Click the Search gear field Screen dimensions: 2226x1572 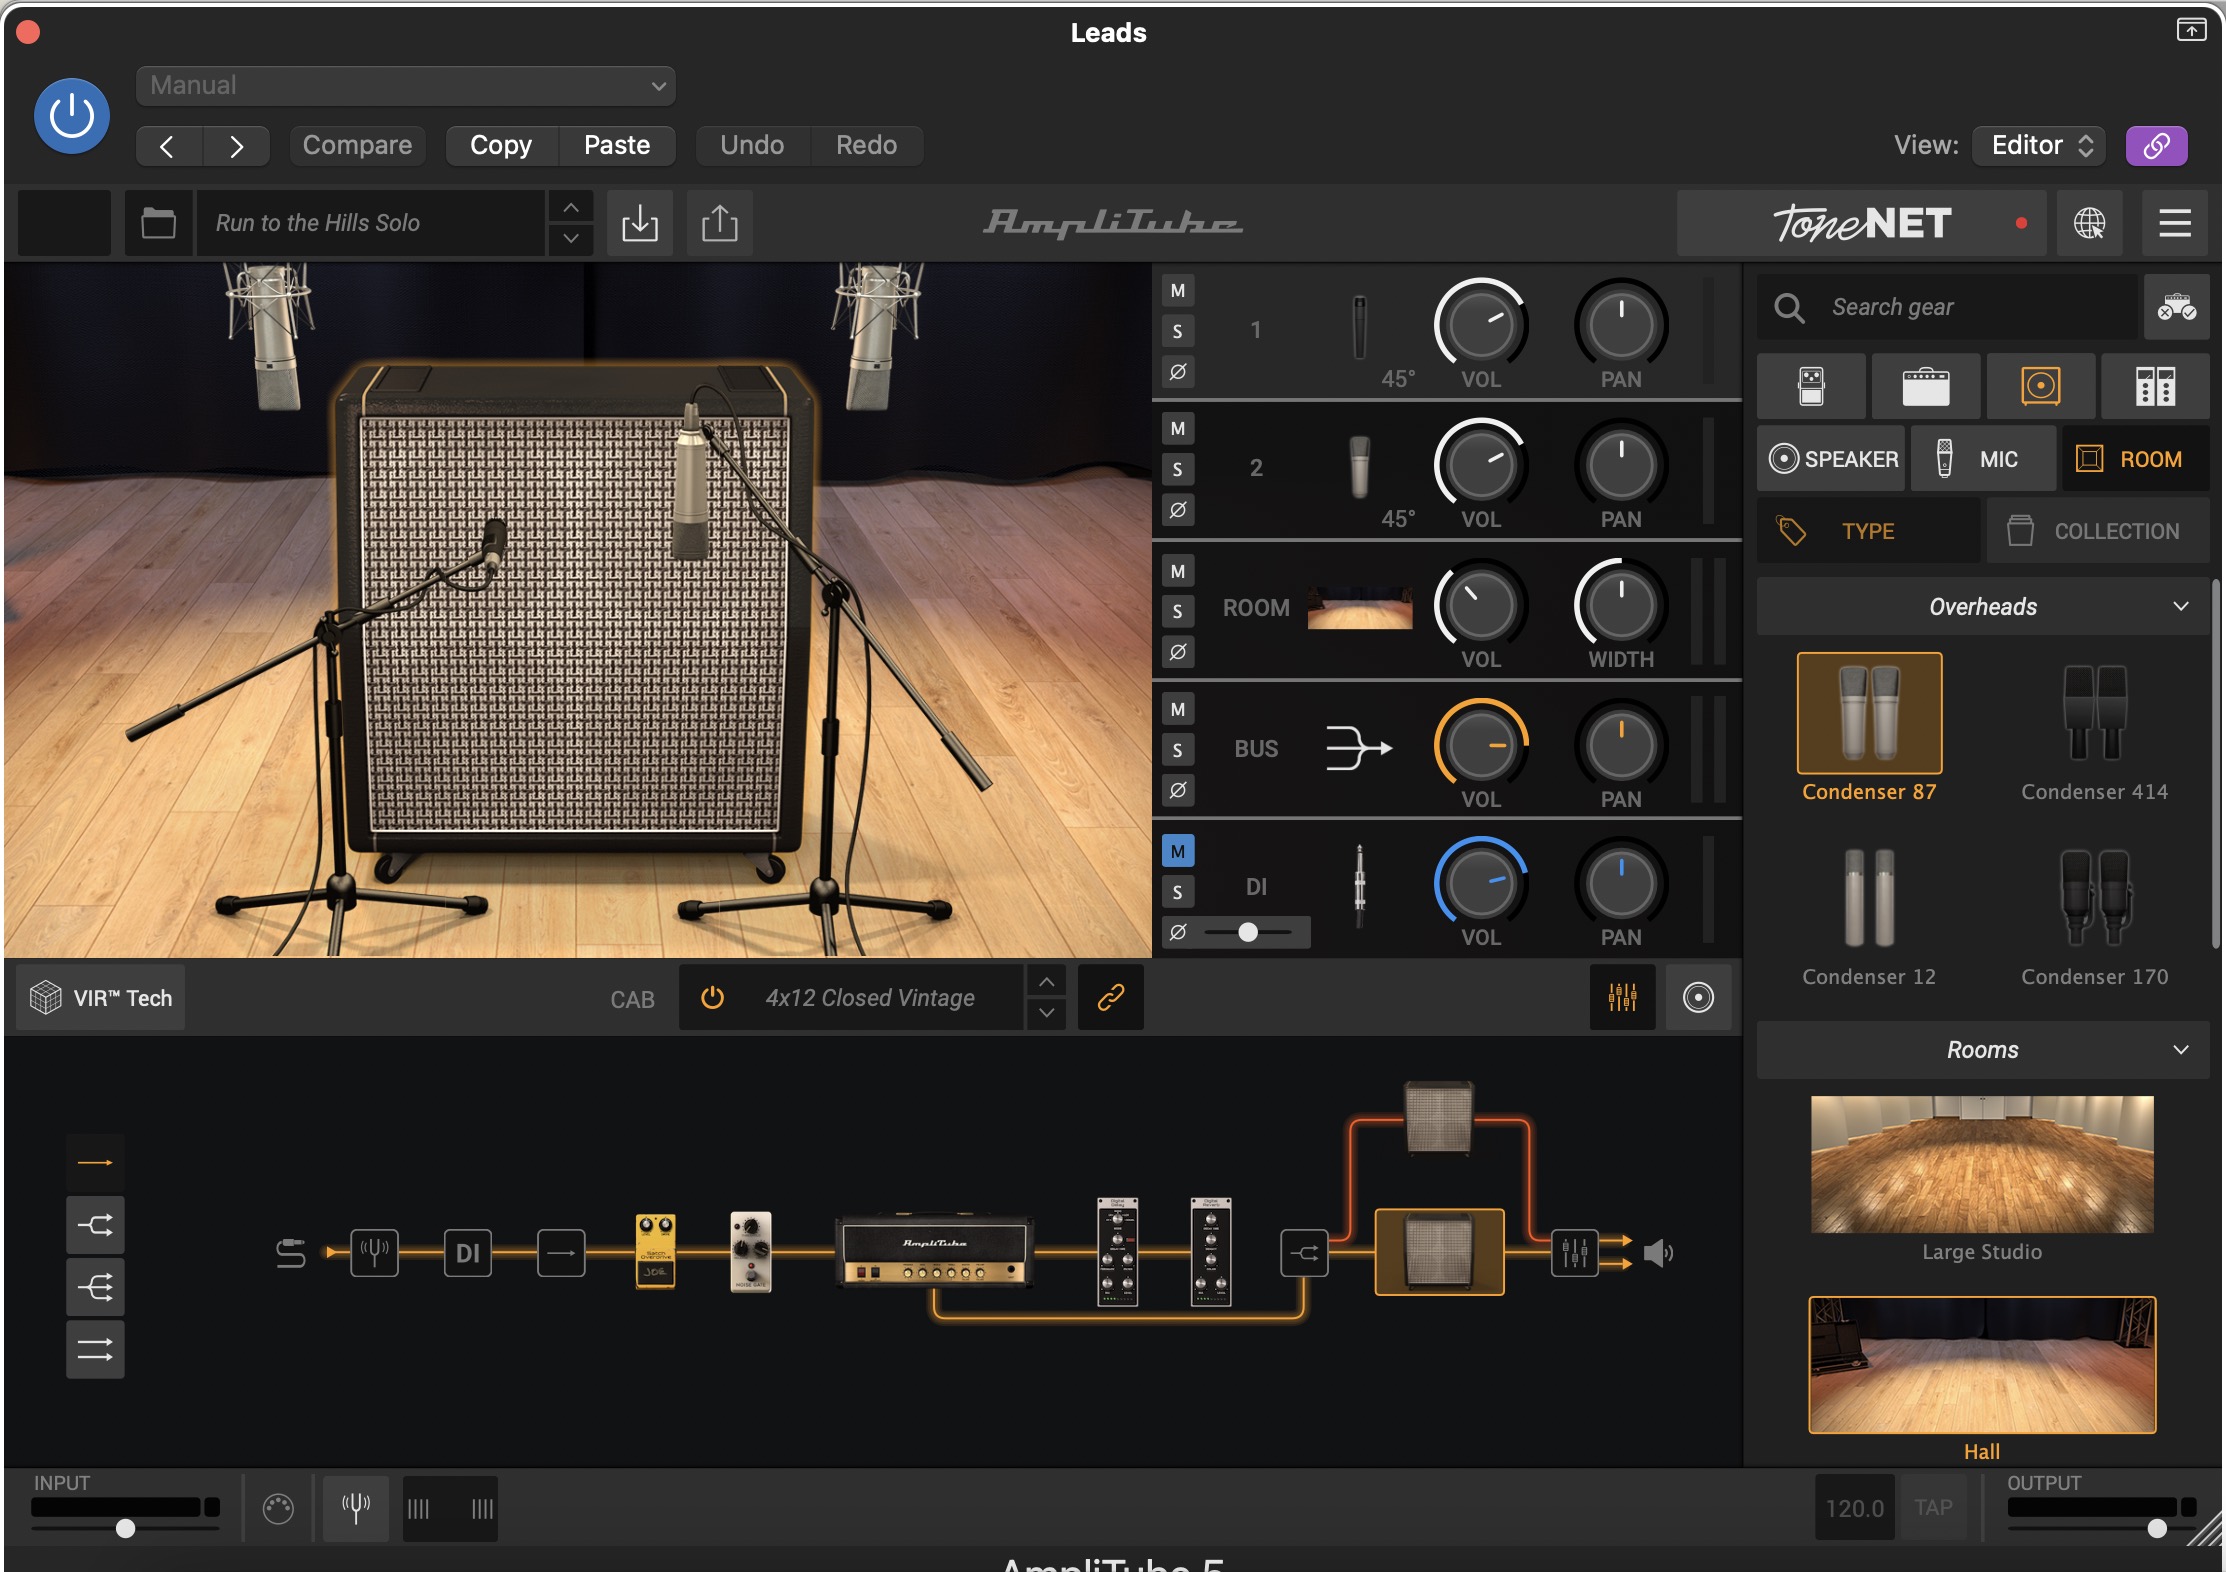click(1947, 307)
